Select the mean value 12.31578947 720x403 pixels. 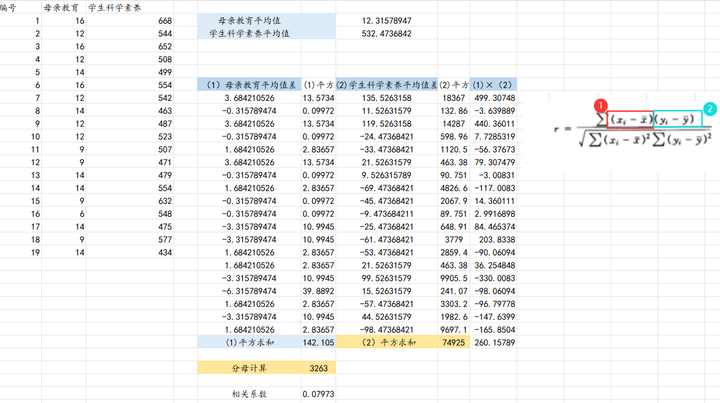pyautogui.click(x=387, y=21)
